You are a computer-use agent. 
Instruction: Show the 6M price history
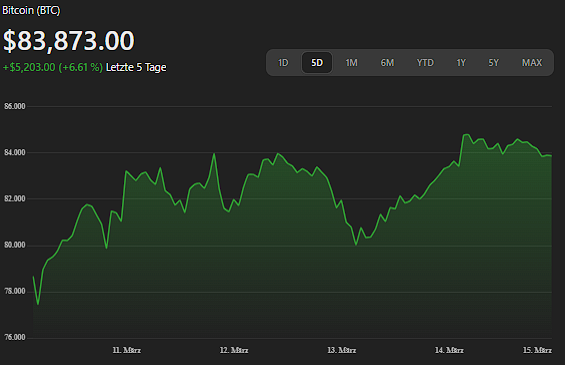tap(387, 63)
